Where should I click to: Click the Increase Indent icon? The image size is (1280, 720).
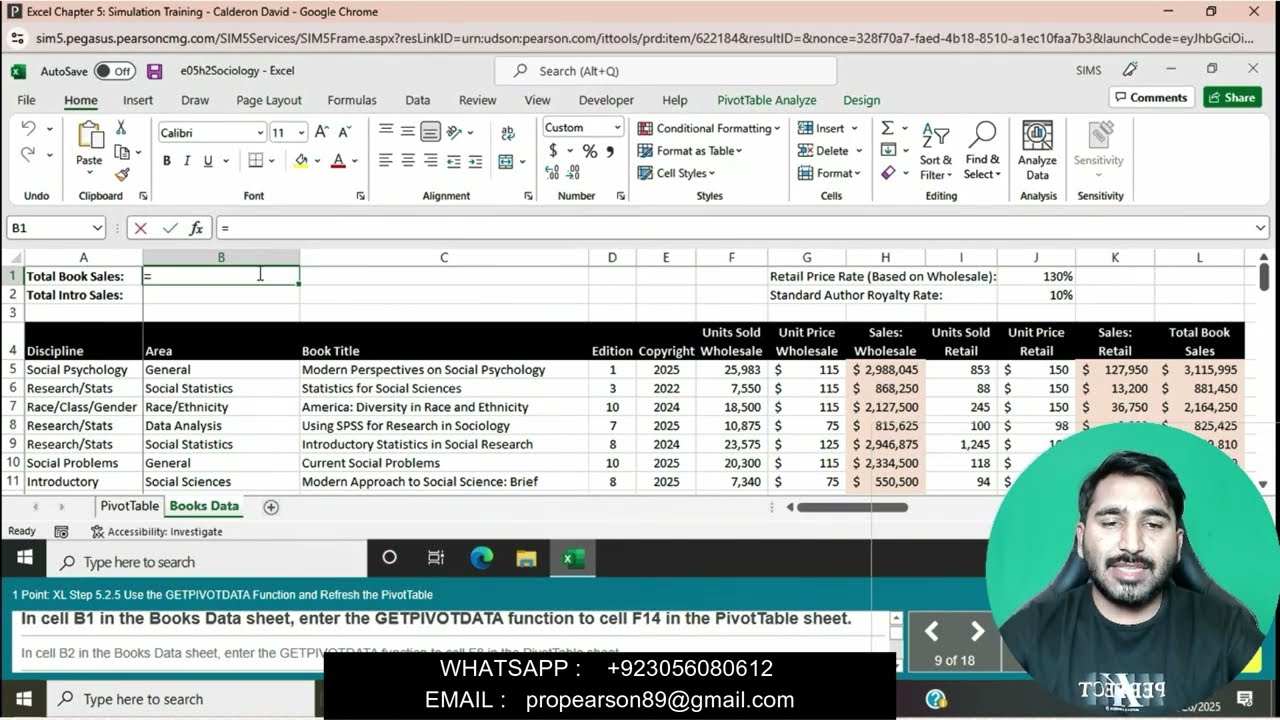click(476, 160)
